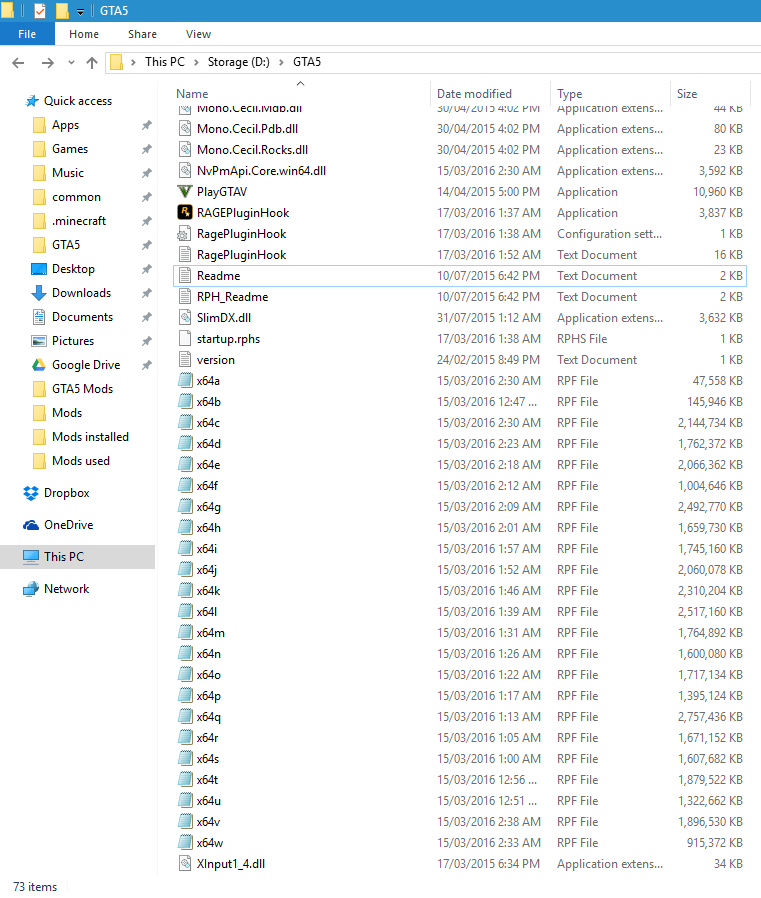This screenshot has width=761, height=898.
Task: Unpin Apps folder using its pin icon
Action: click(x=147, y=125)
